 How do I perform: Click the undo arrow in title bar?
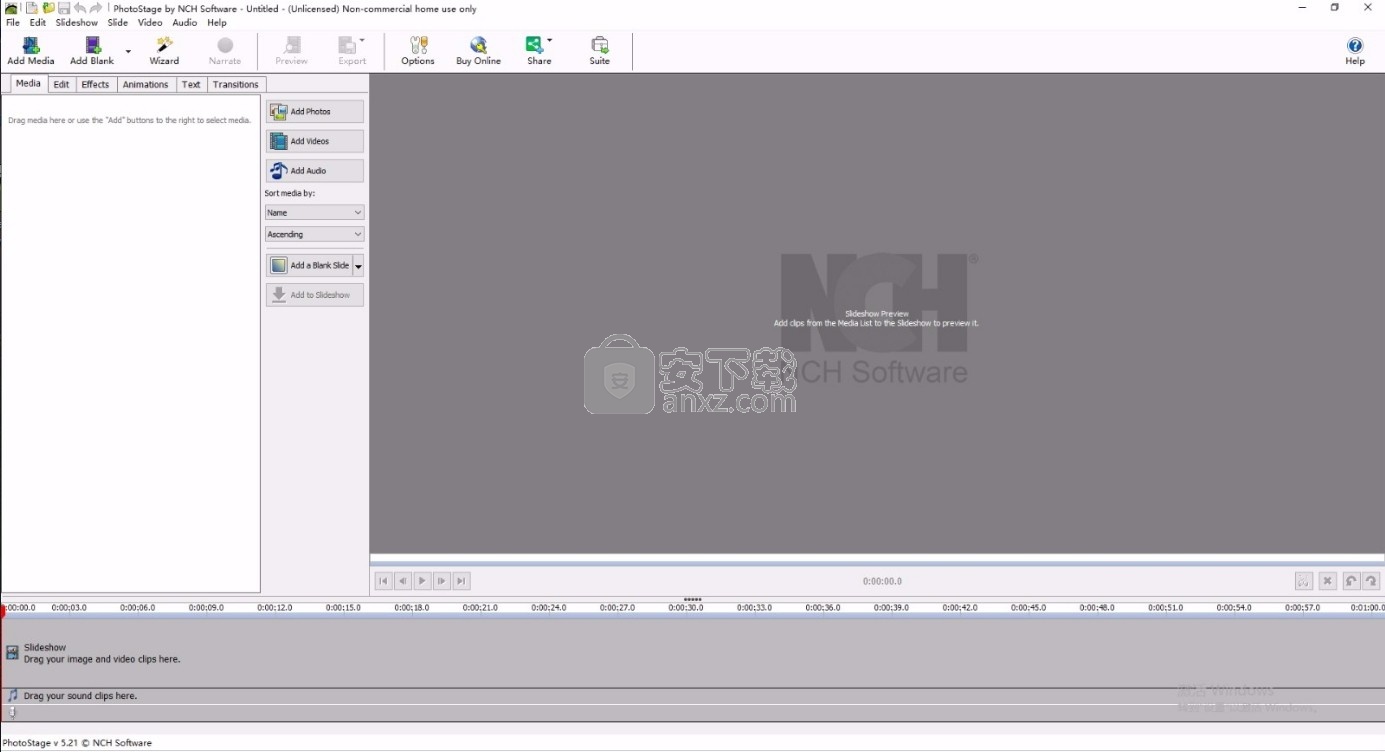click(x=80, y=8)
